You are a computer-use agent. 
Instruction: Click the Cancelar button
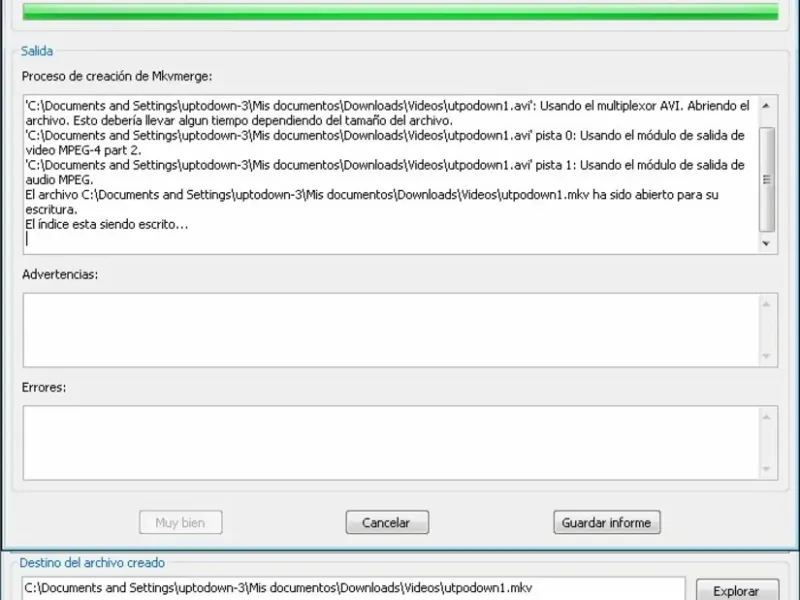(x=387, y=522)
